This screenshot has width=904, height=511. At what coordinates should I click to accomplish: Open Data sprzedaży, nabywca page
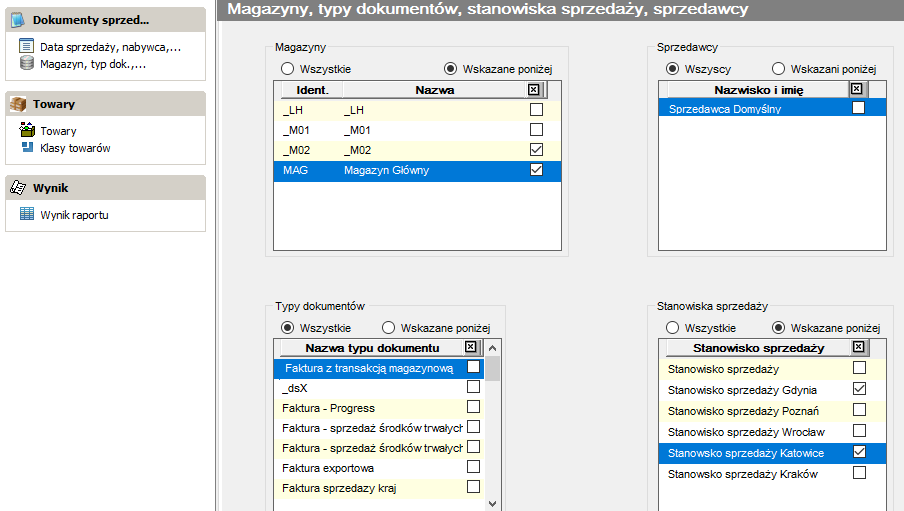(110, 47)
